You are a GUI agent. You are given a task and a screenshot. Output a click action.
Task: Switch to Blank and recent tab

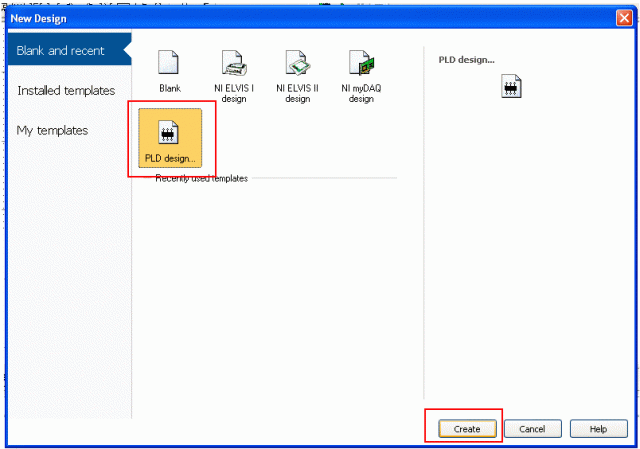point(61,51)
